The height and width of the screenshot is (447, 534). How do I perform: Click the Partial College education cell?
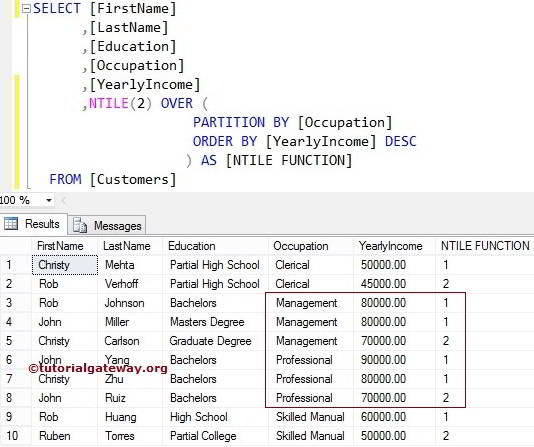point(216,436)
